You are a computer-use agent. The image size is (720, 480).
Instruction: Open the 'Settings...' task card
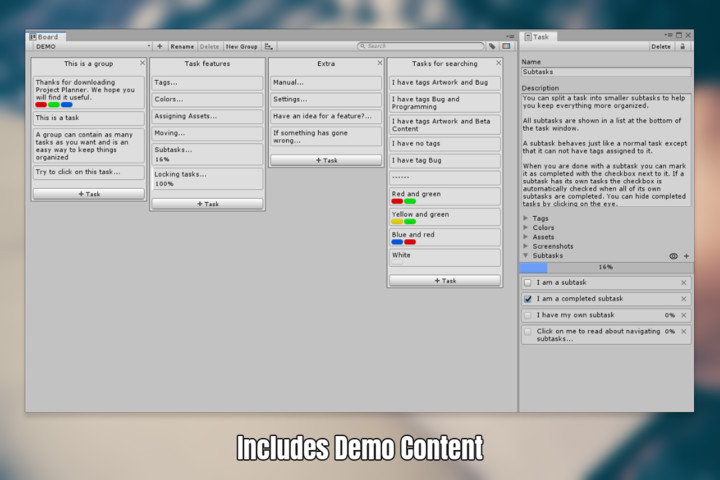(x=326, y=100)
